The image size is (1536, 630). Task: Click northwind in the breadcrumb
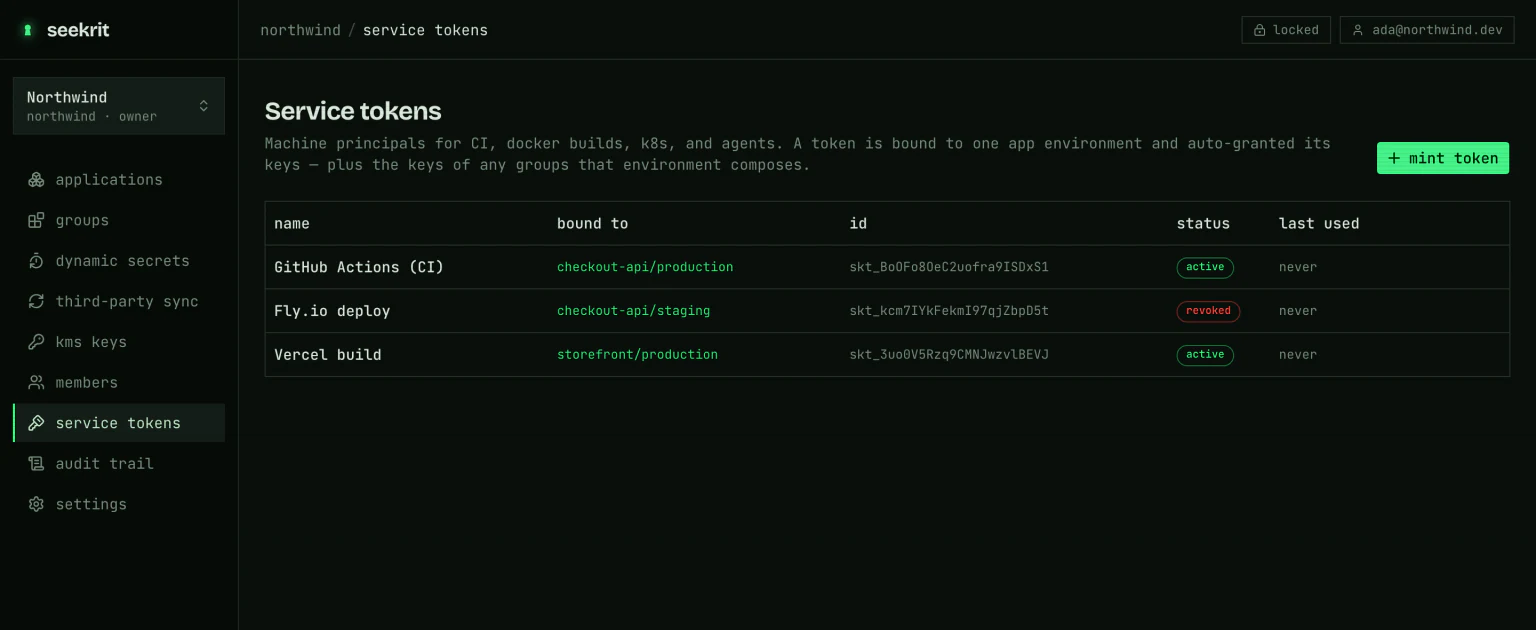click(300, 30)
